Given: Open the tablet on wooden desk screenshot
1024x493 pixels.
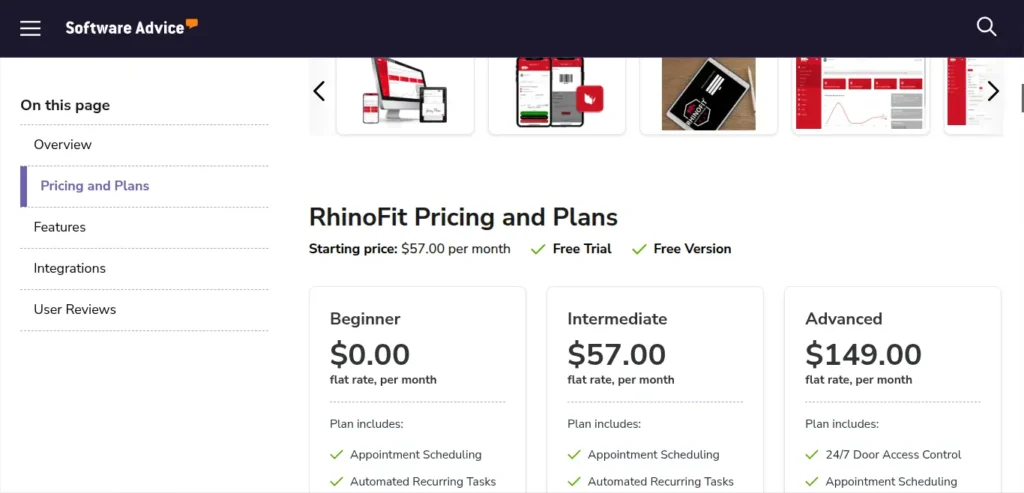Looking at the screenshot, I should tap(708, 94).
